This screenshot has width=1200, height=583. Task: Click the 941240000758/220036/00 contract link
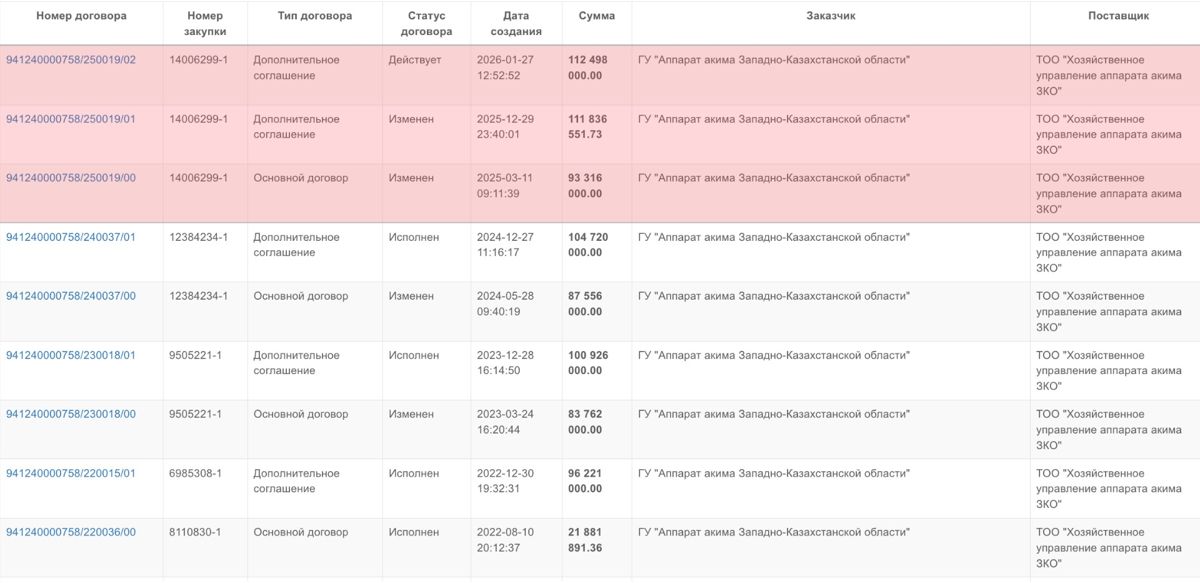pyautogui.click(x=71, y=532)
